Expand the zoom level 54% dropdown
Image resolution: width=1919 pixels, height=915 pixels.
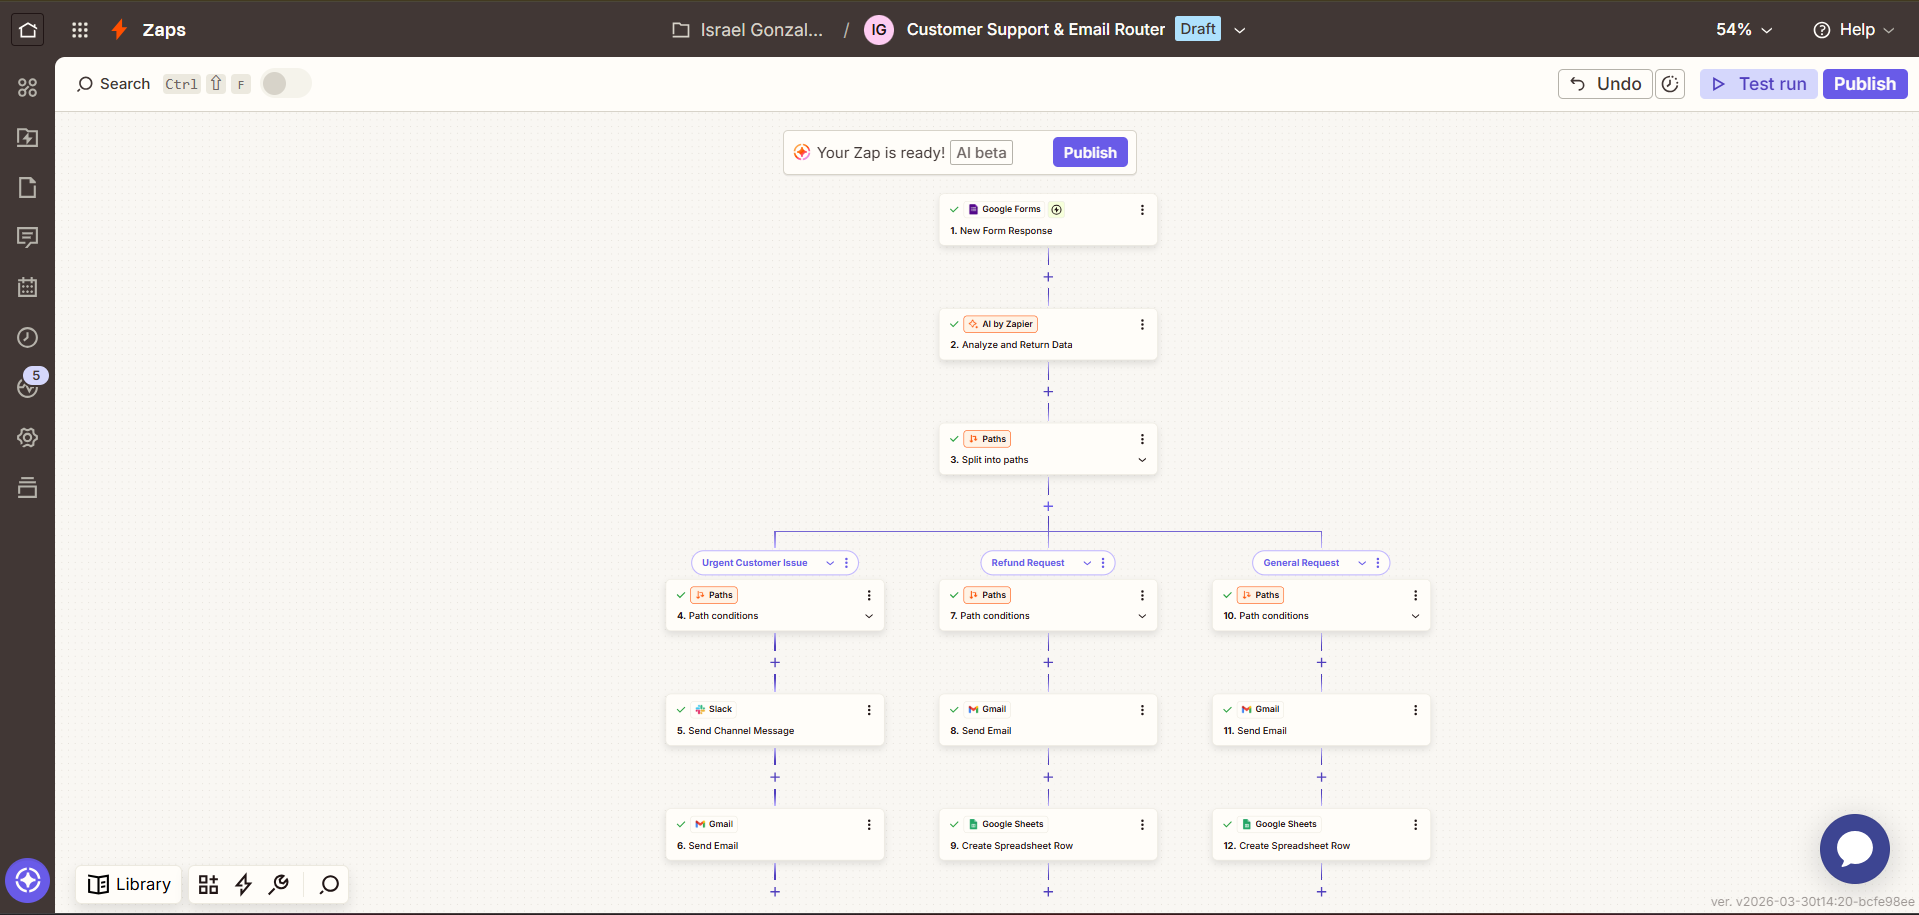point(1744,30)
